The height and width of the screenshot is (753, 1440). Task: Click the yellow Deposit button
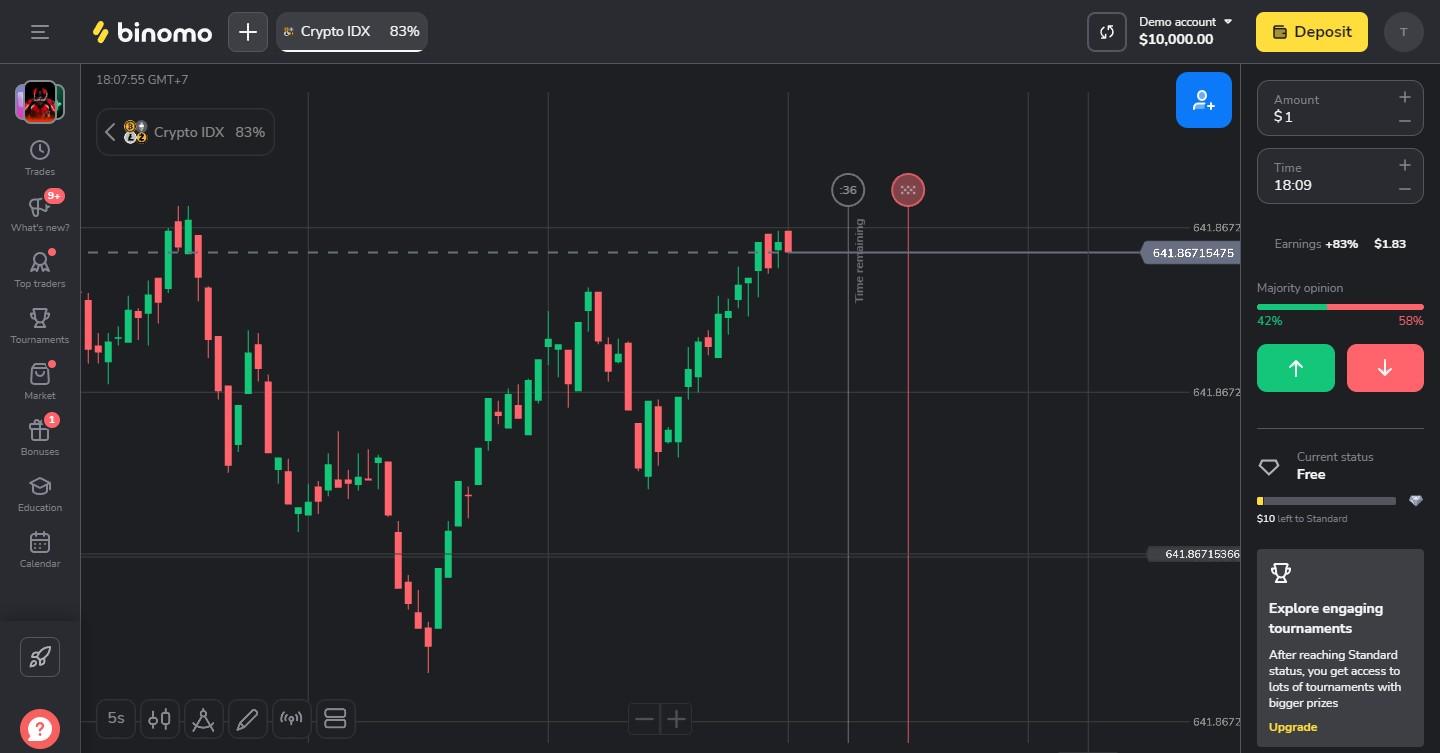pyautogui.click(x=1310, y=32)
